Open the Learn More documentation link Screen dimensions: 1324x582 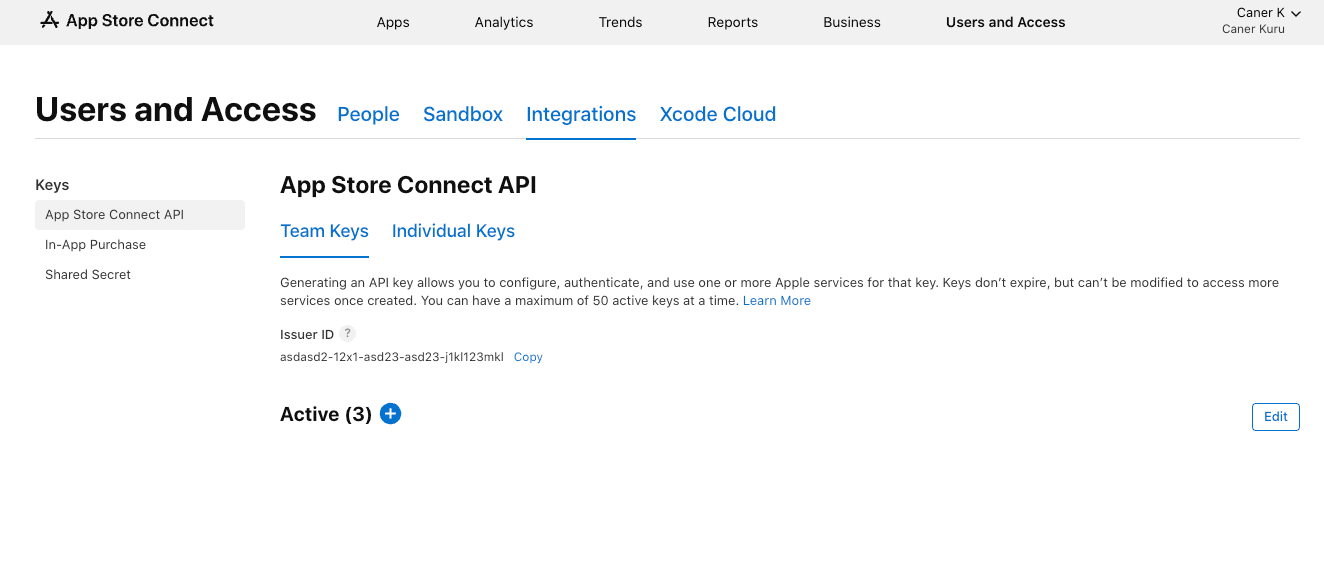[x=776, y=300]
